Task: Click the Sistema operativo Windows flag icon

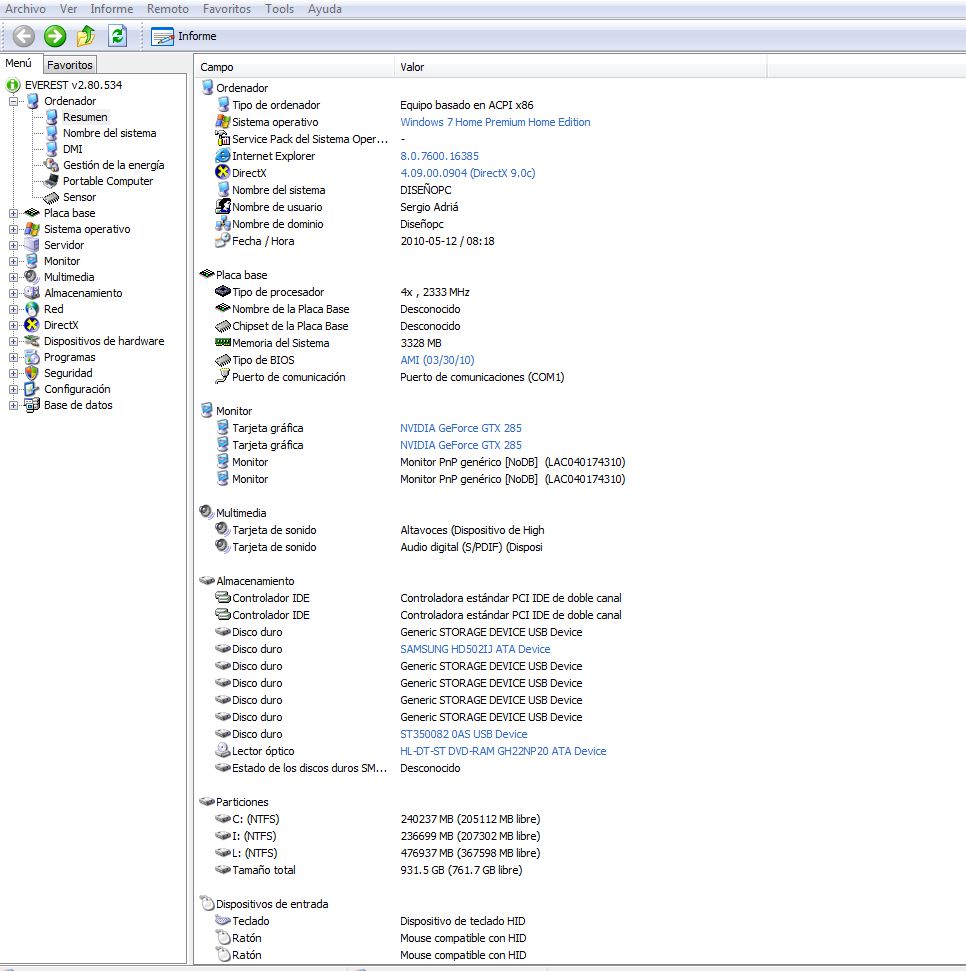Action: [32, 229]
